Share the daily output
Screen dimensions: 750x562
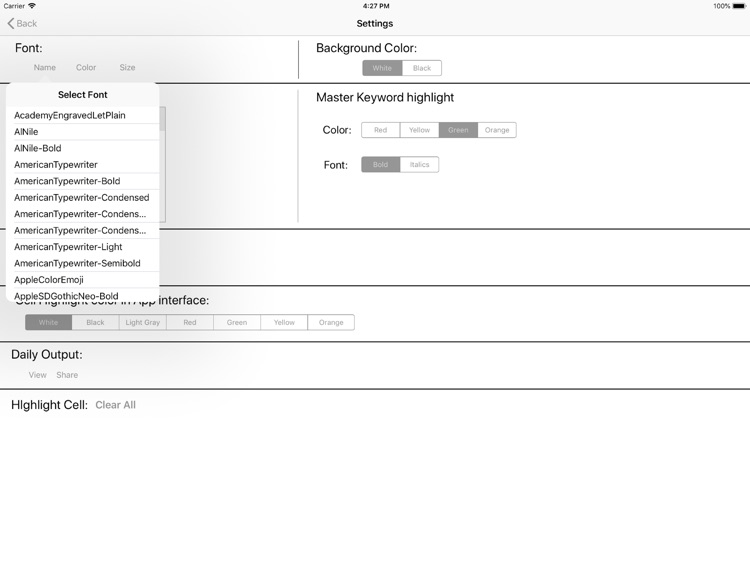tap(67, 375)
